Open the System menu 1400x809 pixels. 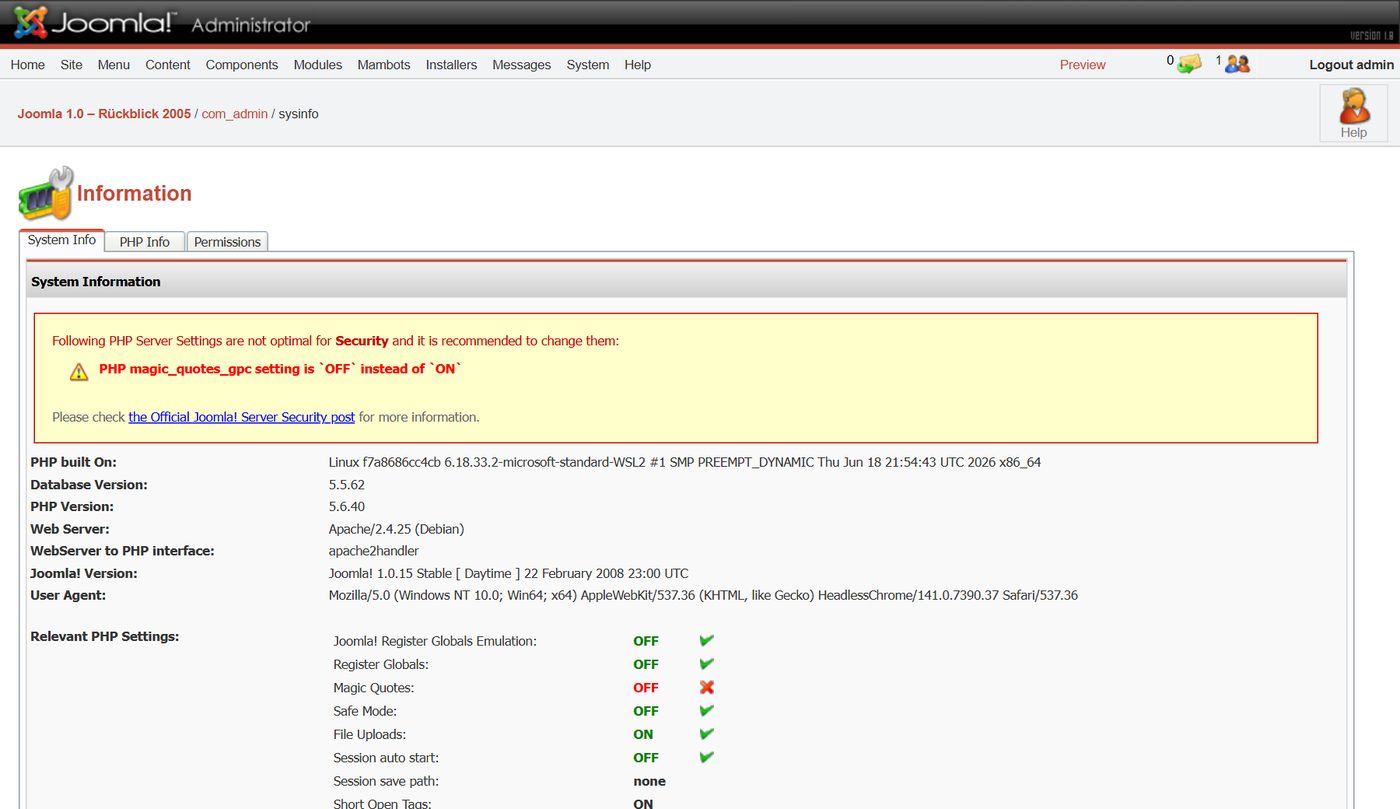click(588, 65)
